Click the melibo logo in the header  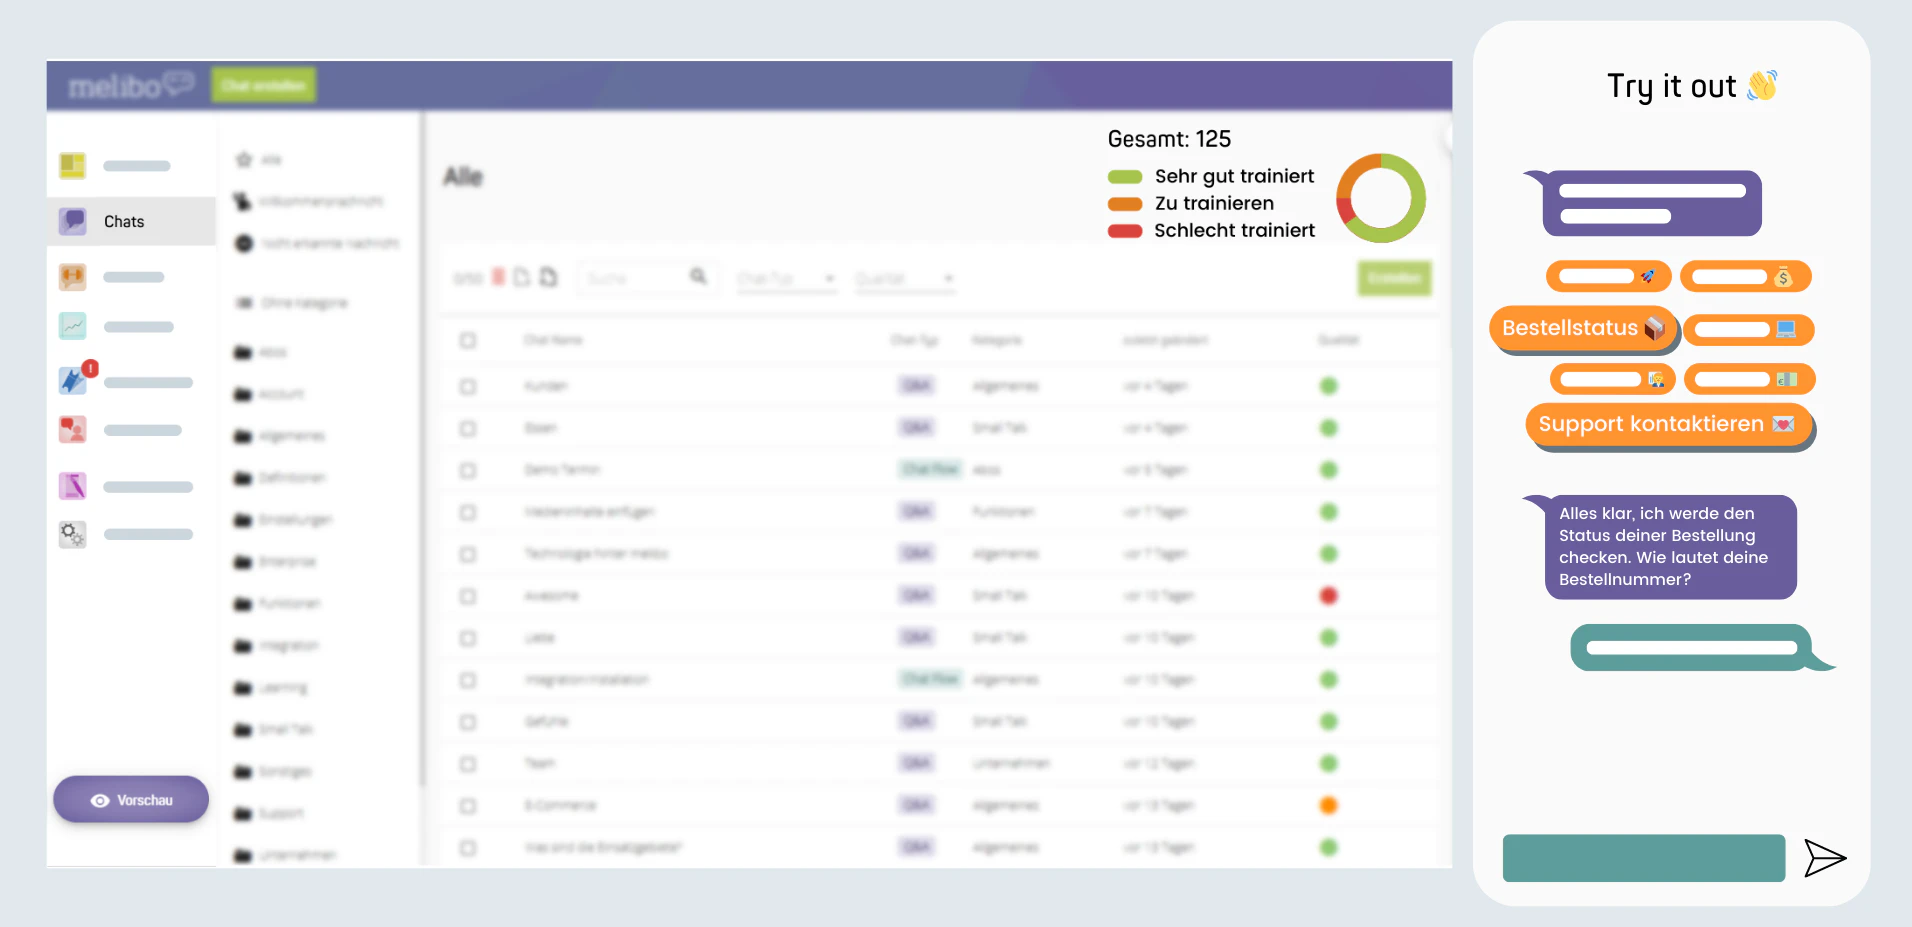[130, 85]
